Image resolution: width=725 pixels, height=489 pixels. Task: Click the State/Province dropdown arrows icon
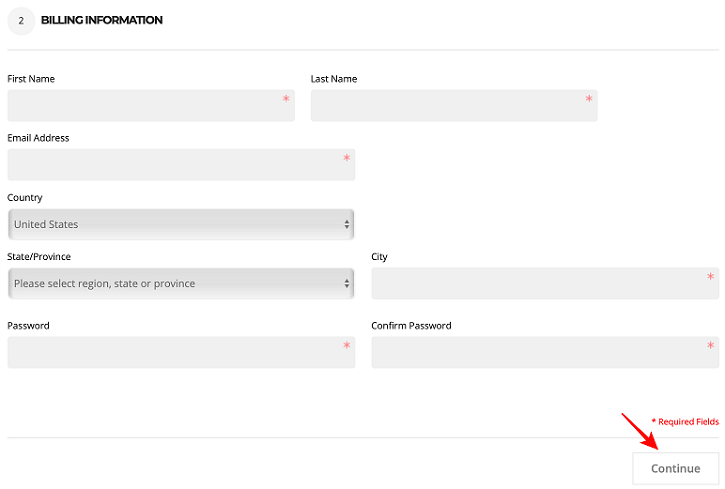(347, 284)
